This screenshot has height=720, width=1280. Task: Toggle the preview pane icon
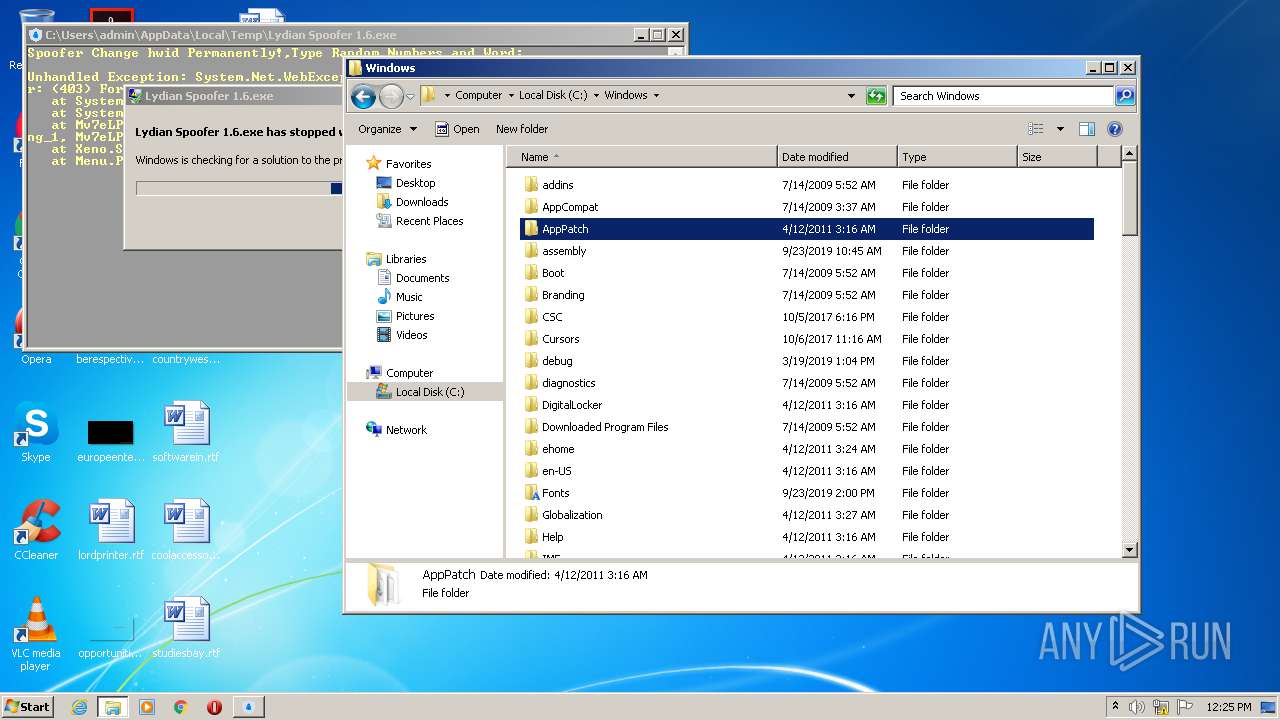tap(1087, 129)
